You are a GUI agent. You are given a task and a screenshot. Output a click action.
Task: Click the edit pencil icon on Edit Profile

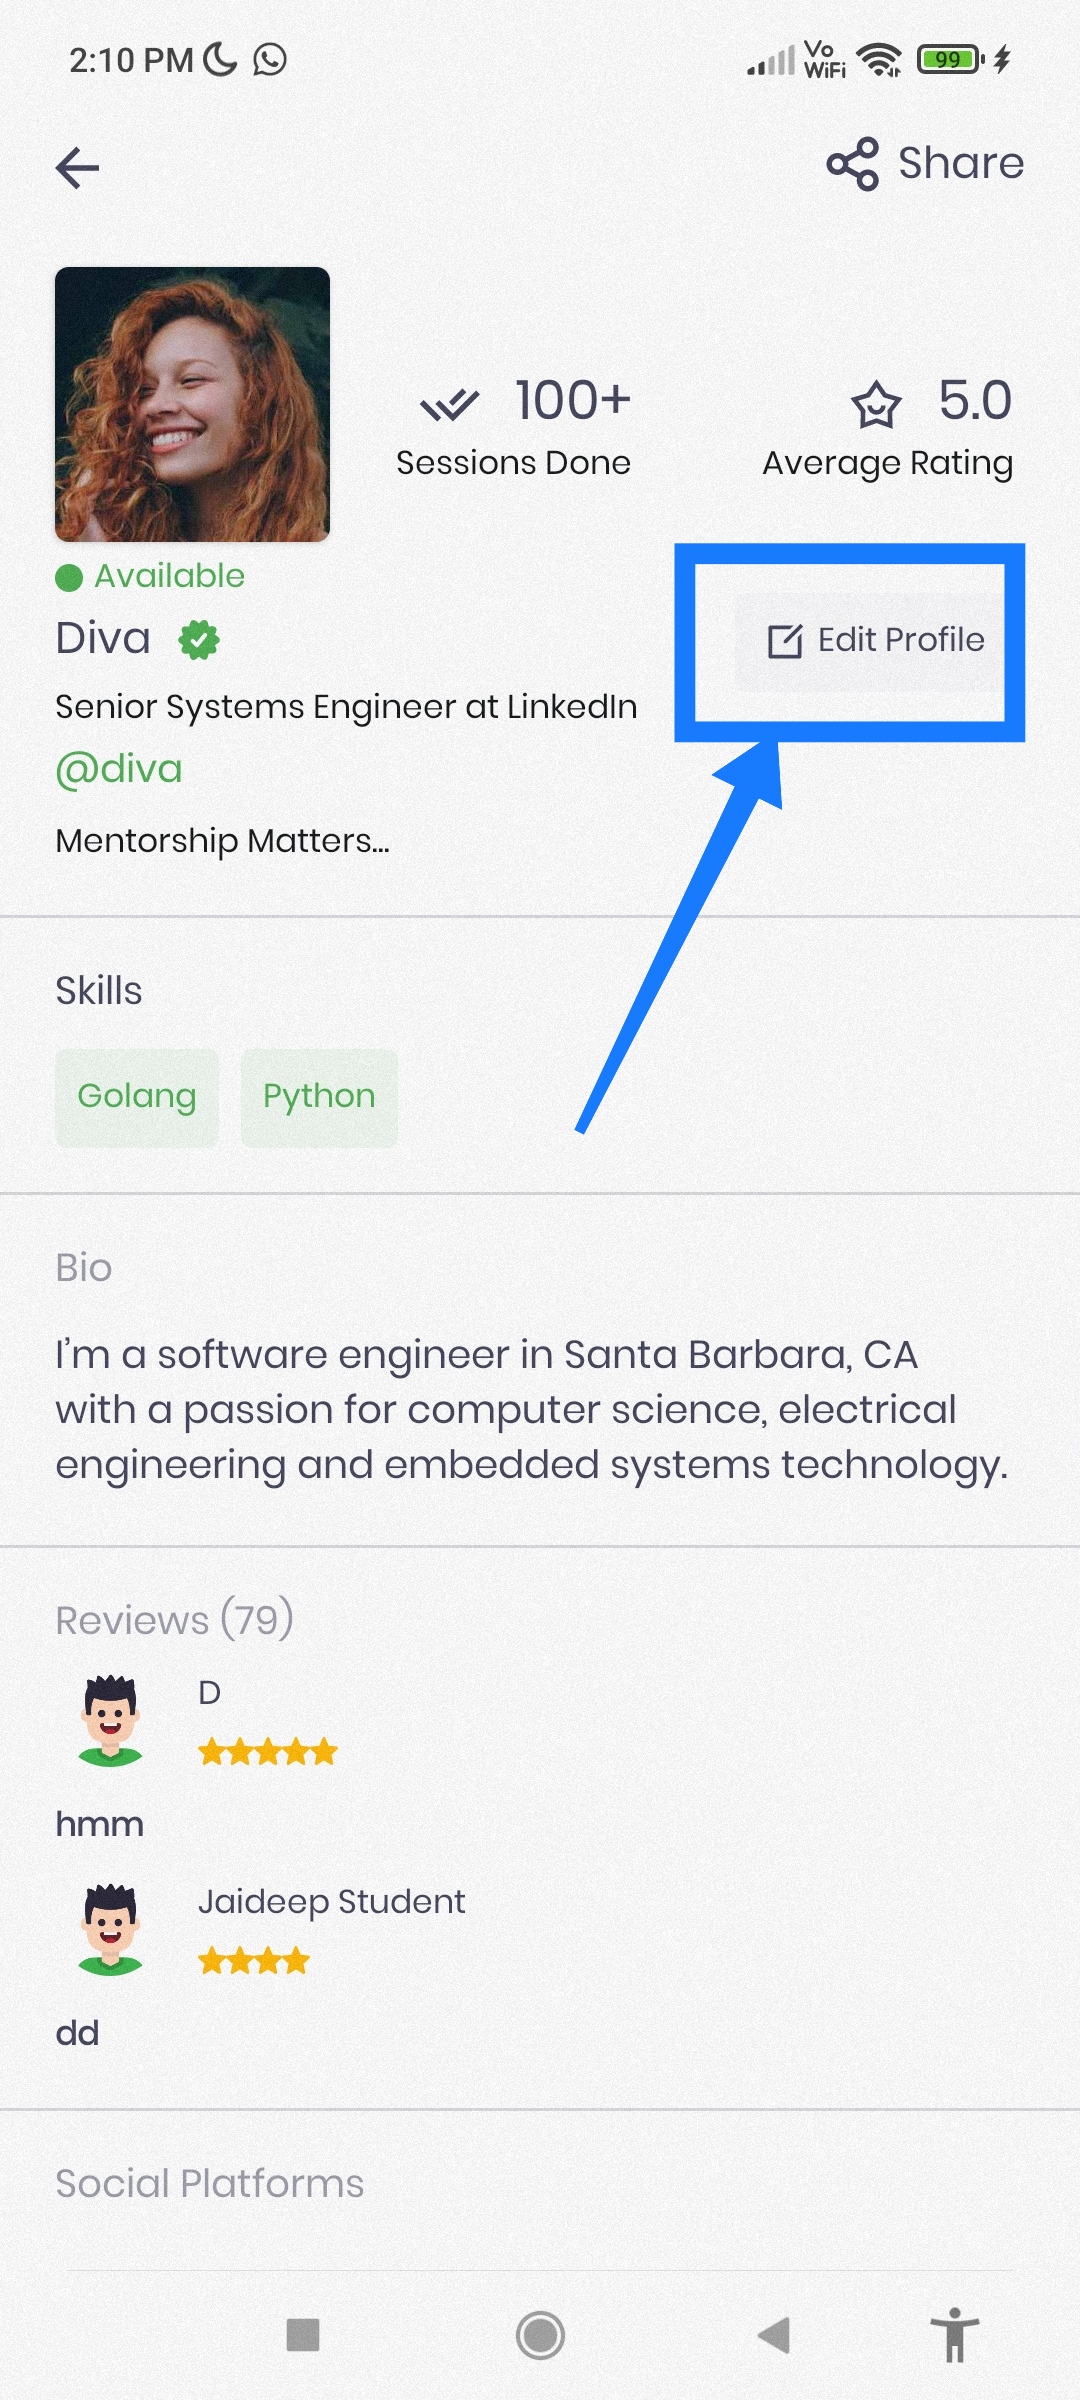[785, 640]
